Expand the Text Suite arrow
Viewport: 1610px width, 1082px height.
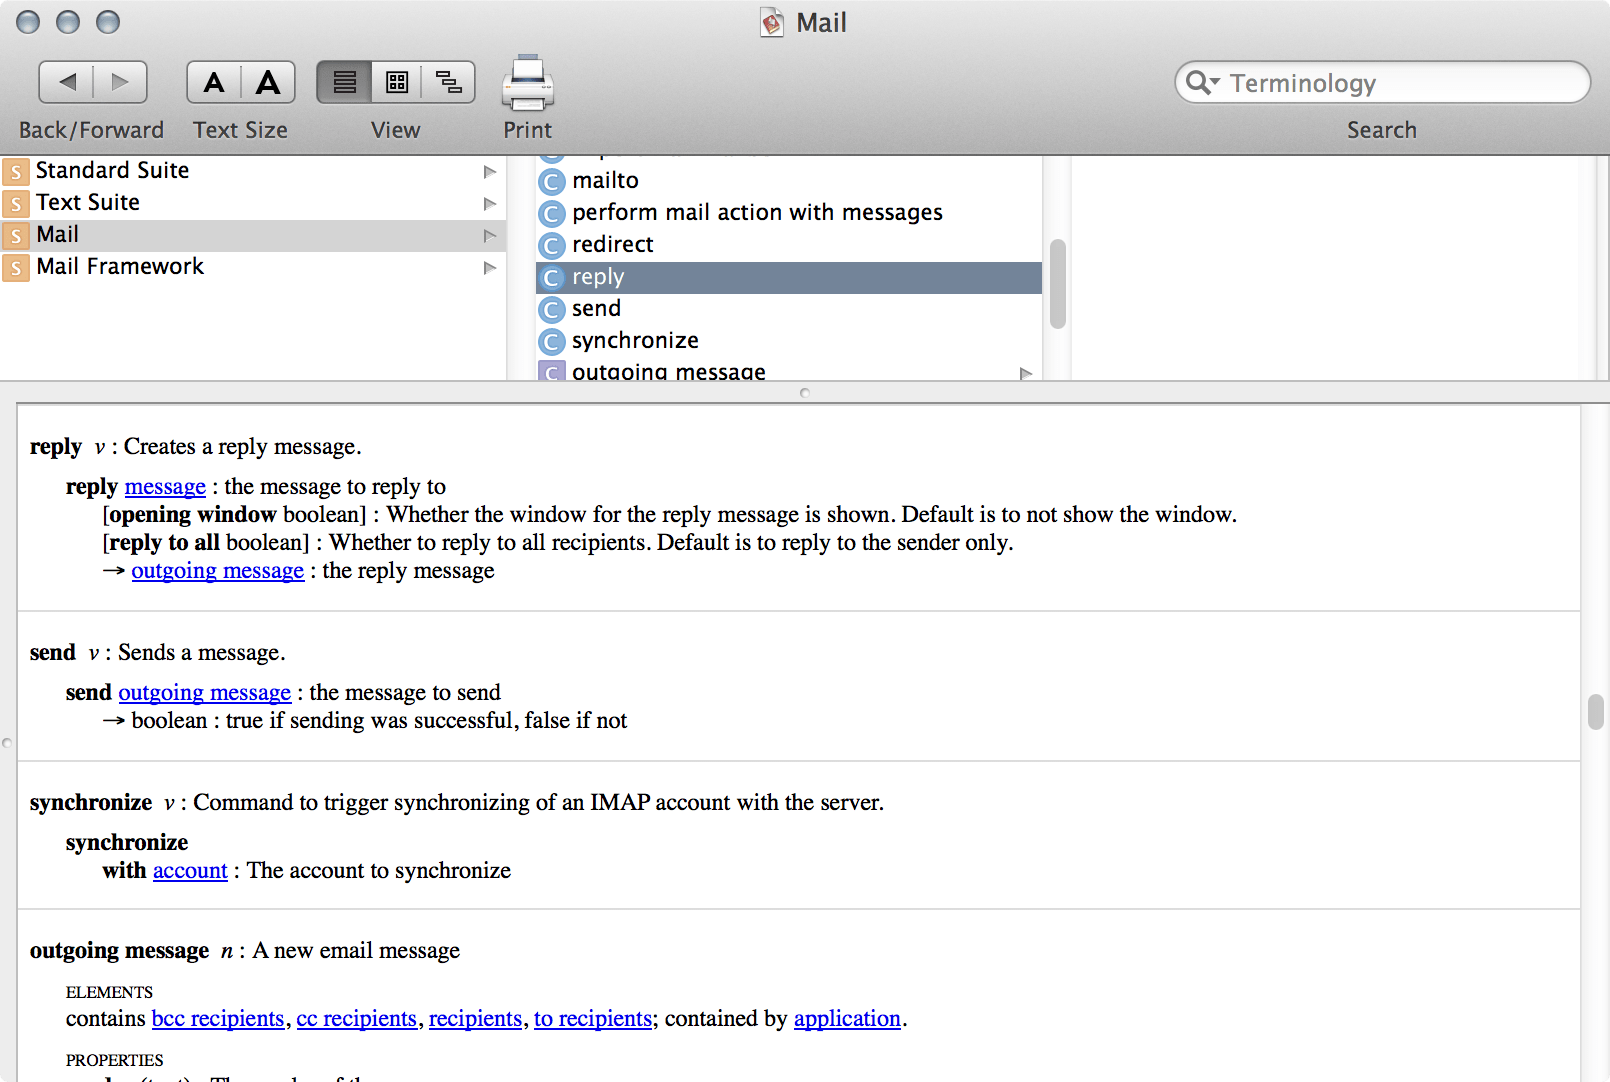pos(490,203)
